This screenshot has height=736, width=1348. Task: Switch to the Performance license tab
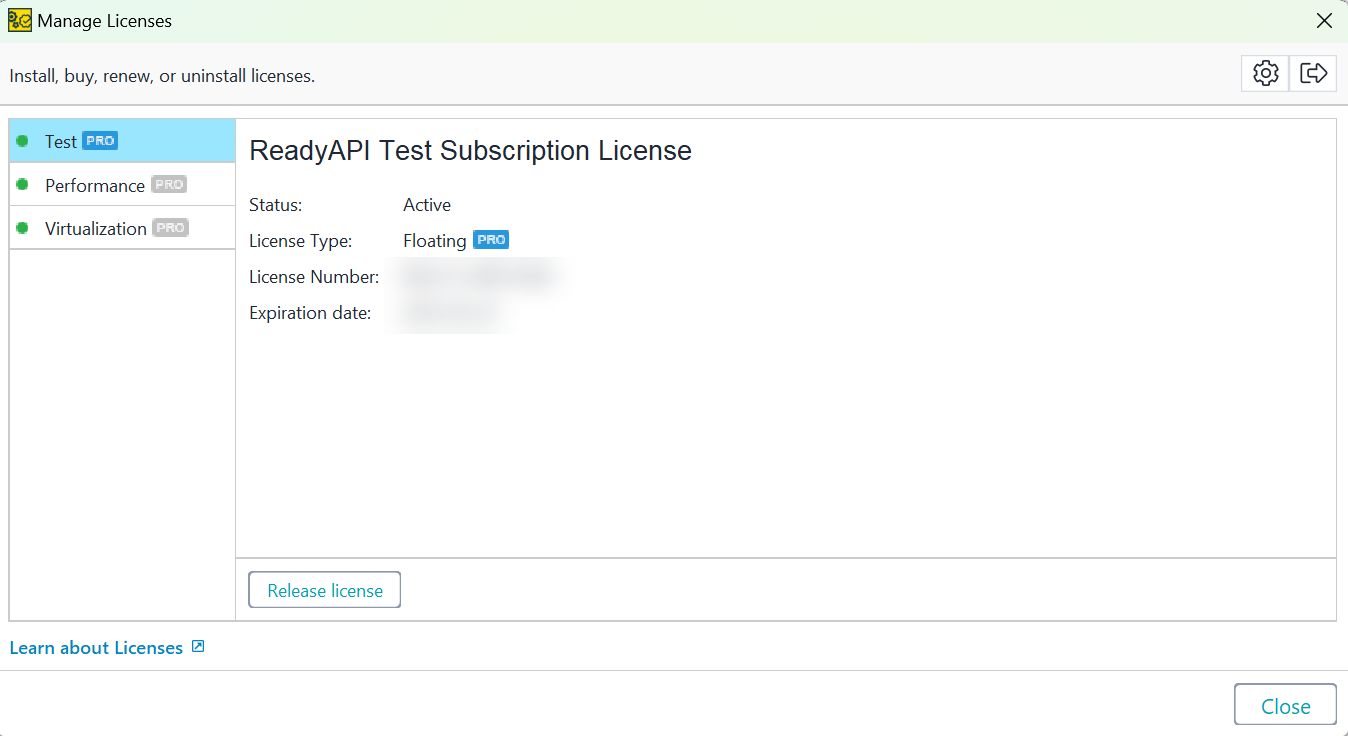pyautogui.click(x=94, y=185)
